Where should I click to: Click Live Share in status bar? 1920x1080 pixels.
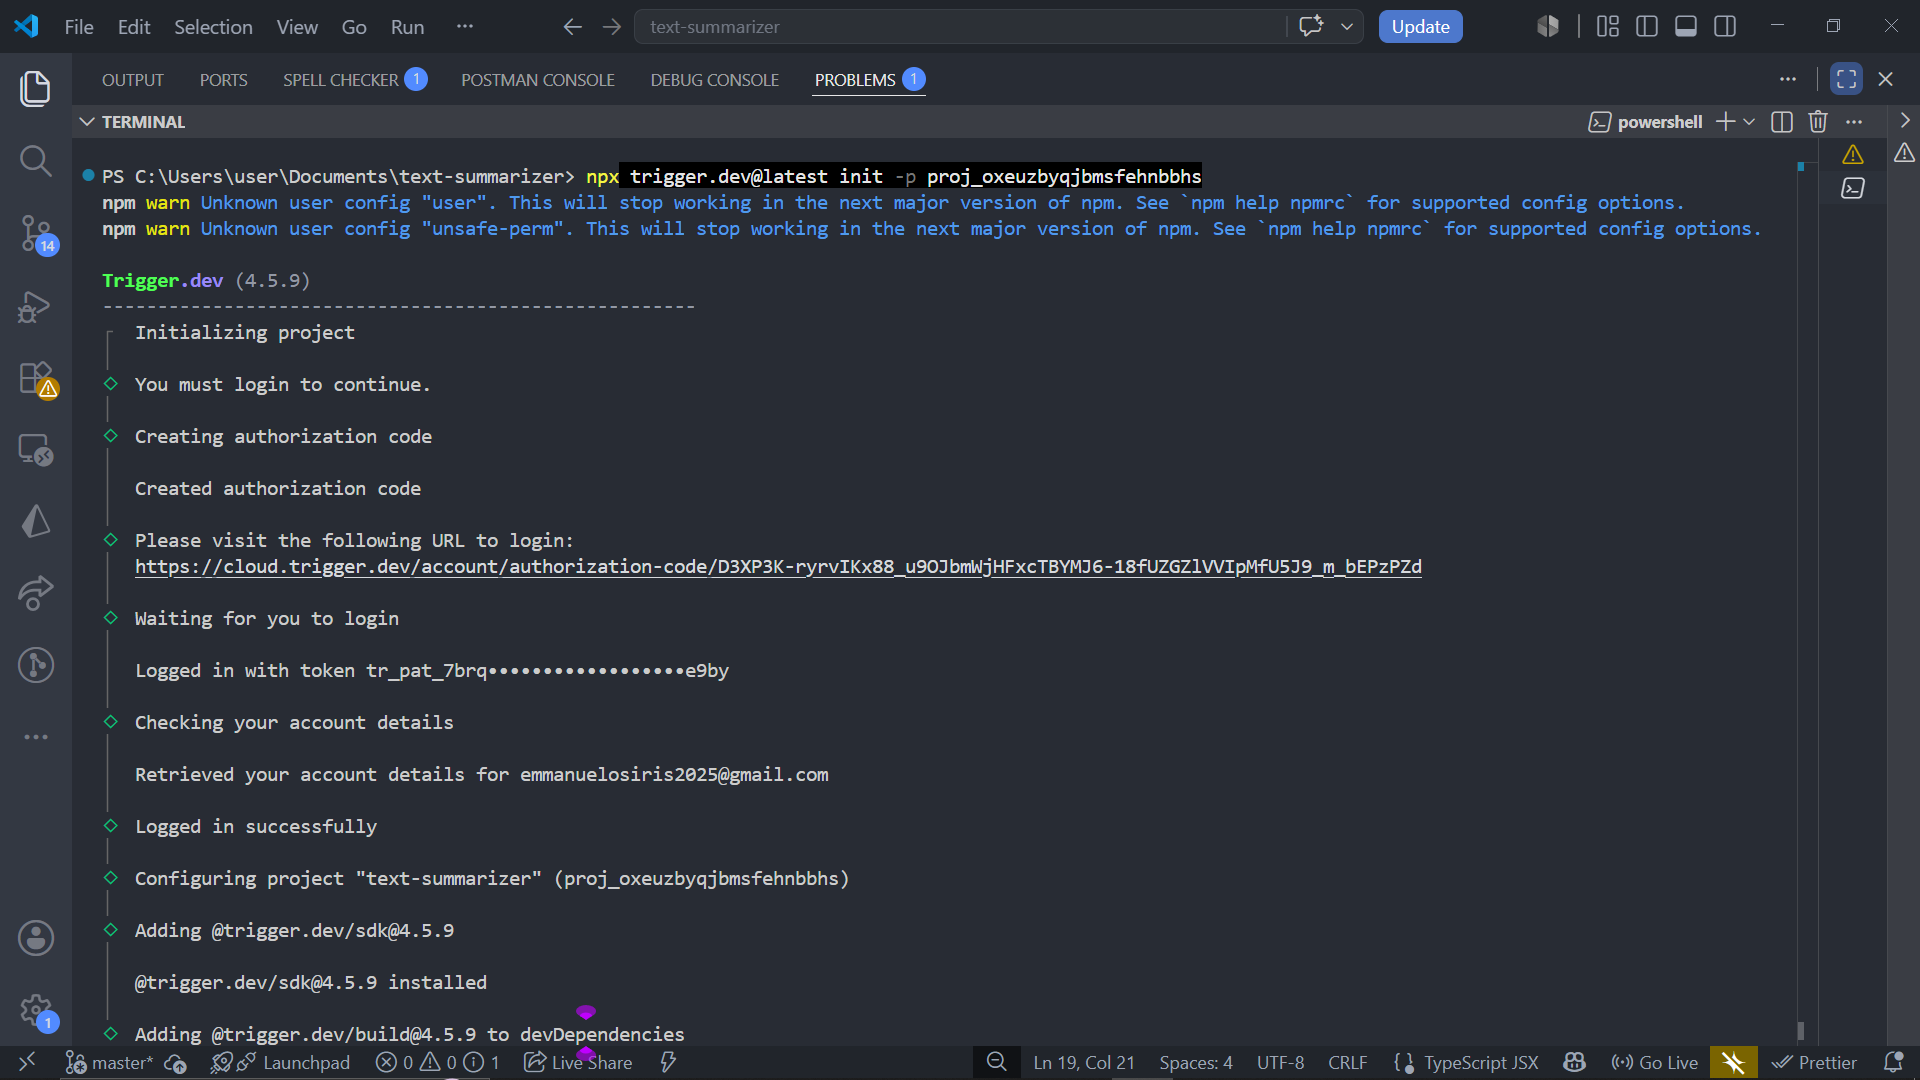pos(579,1063)
